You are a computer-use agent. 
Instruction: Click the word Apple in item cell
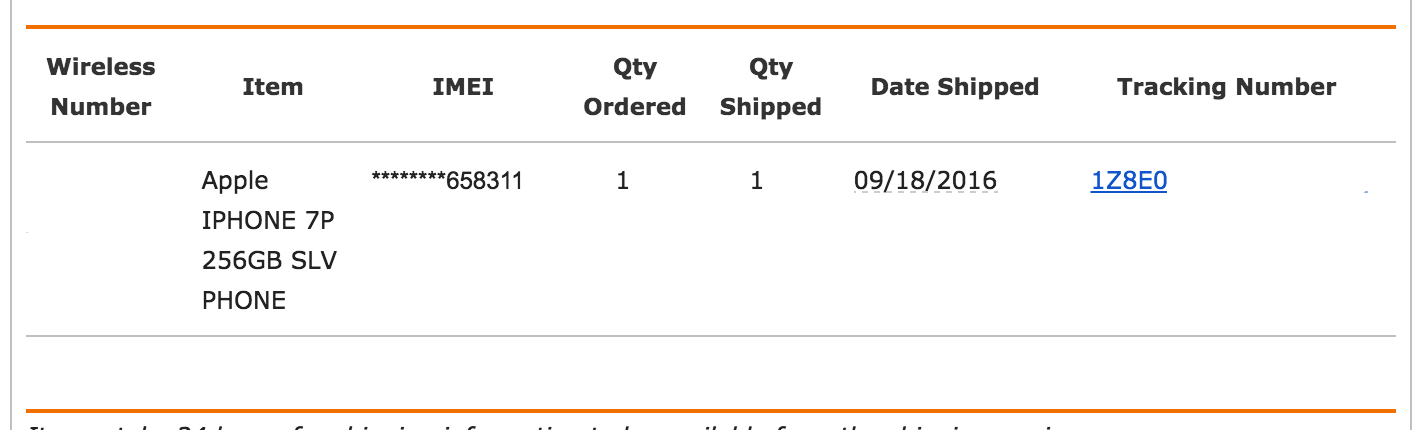coord(235,182)
